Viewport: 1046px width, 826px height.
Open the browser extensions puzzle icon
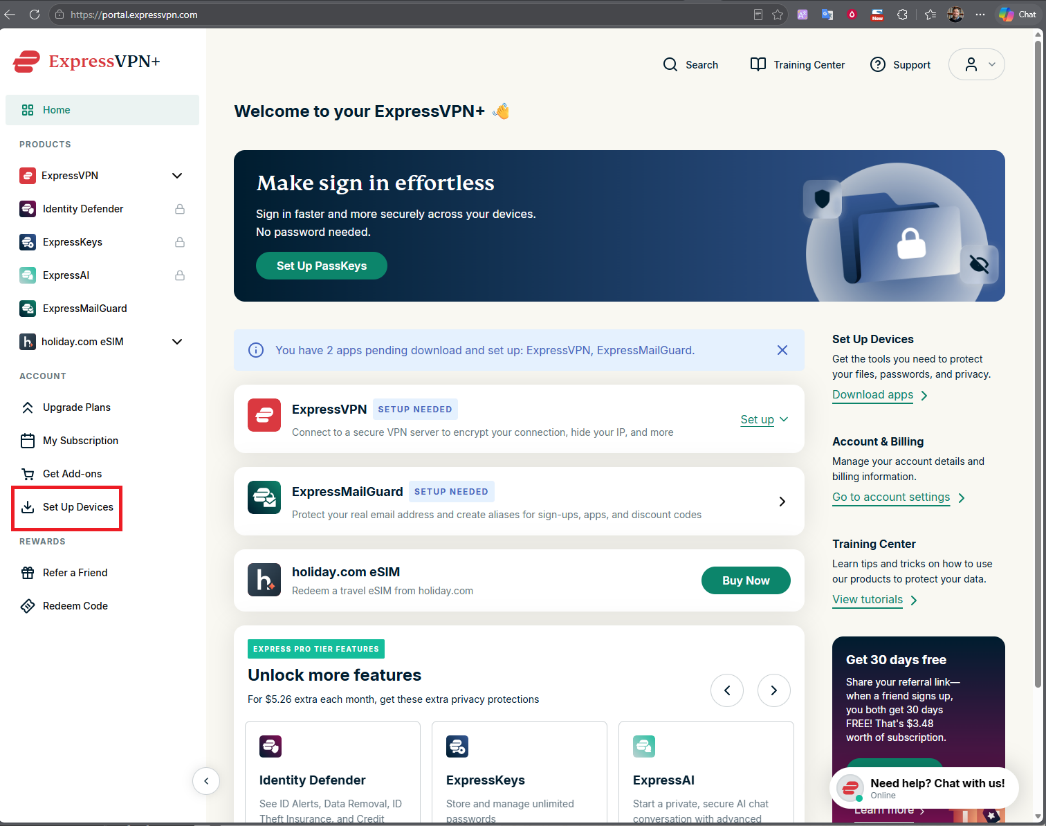pyautogui.click(x=903, y=14)
